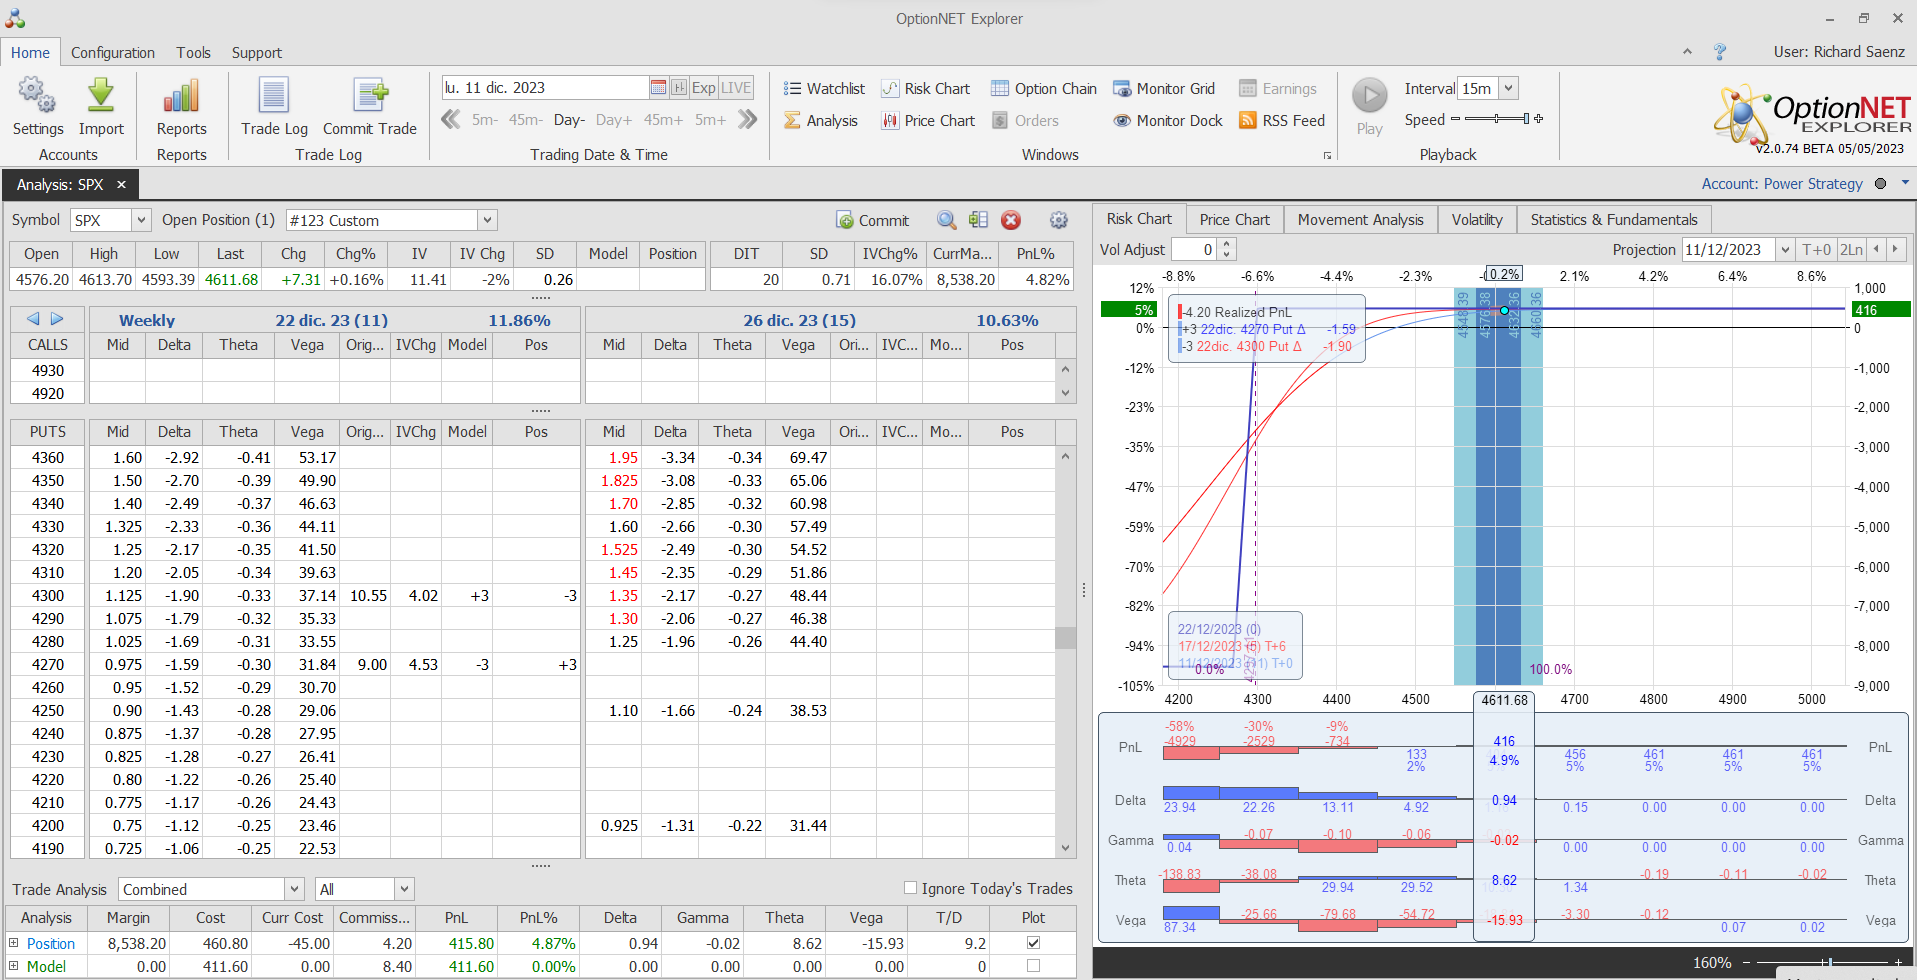
Task: Open the Monitor Grid window
Action: (x=1164, y=89)
